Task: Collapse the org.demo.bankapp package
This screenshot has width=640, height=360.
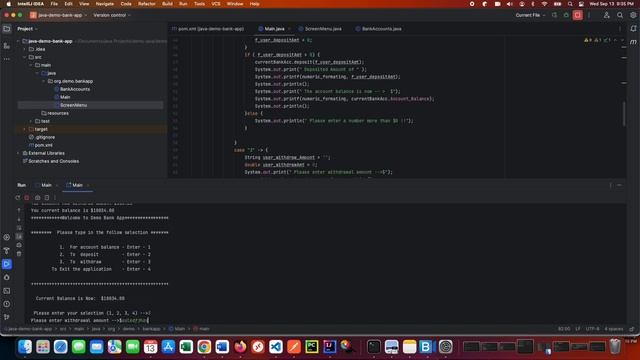Action: [43, 81]
